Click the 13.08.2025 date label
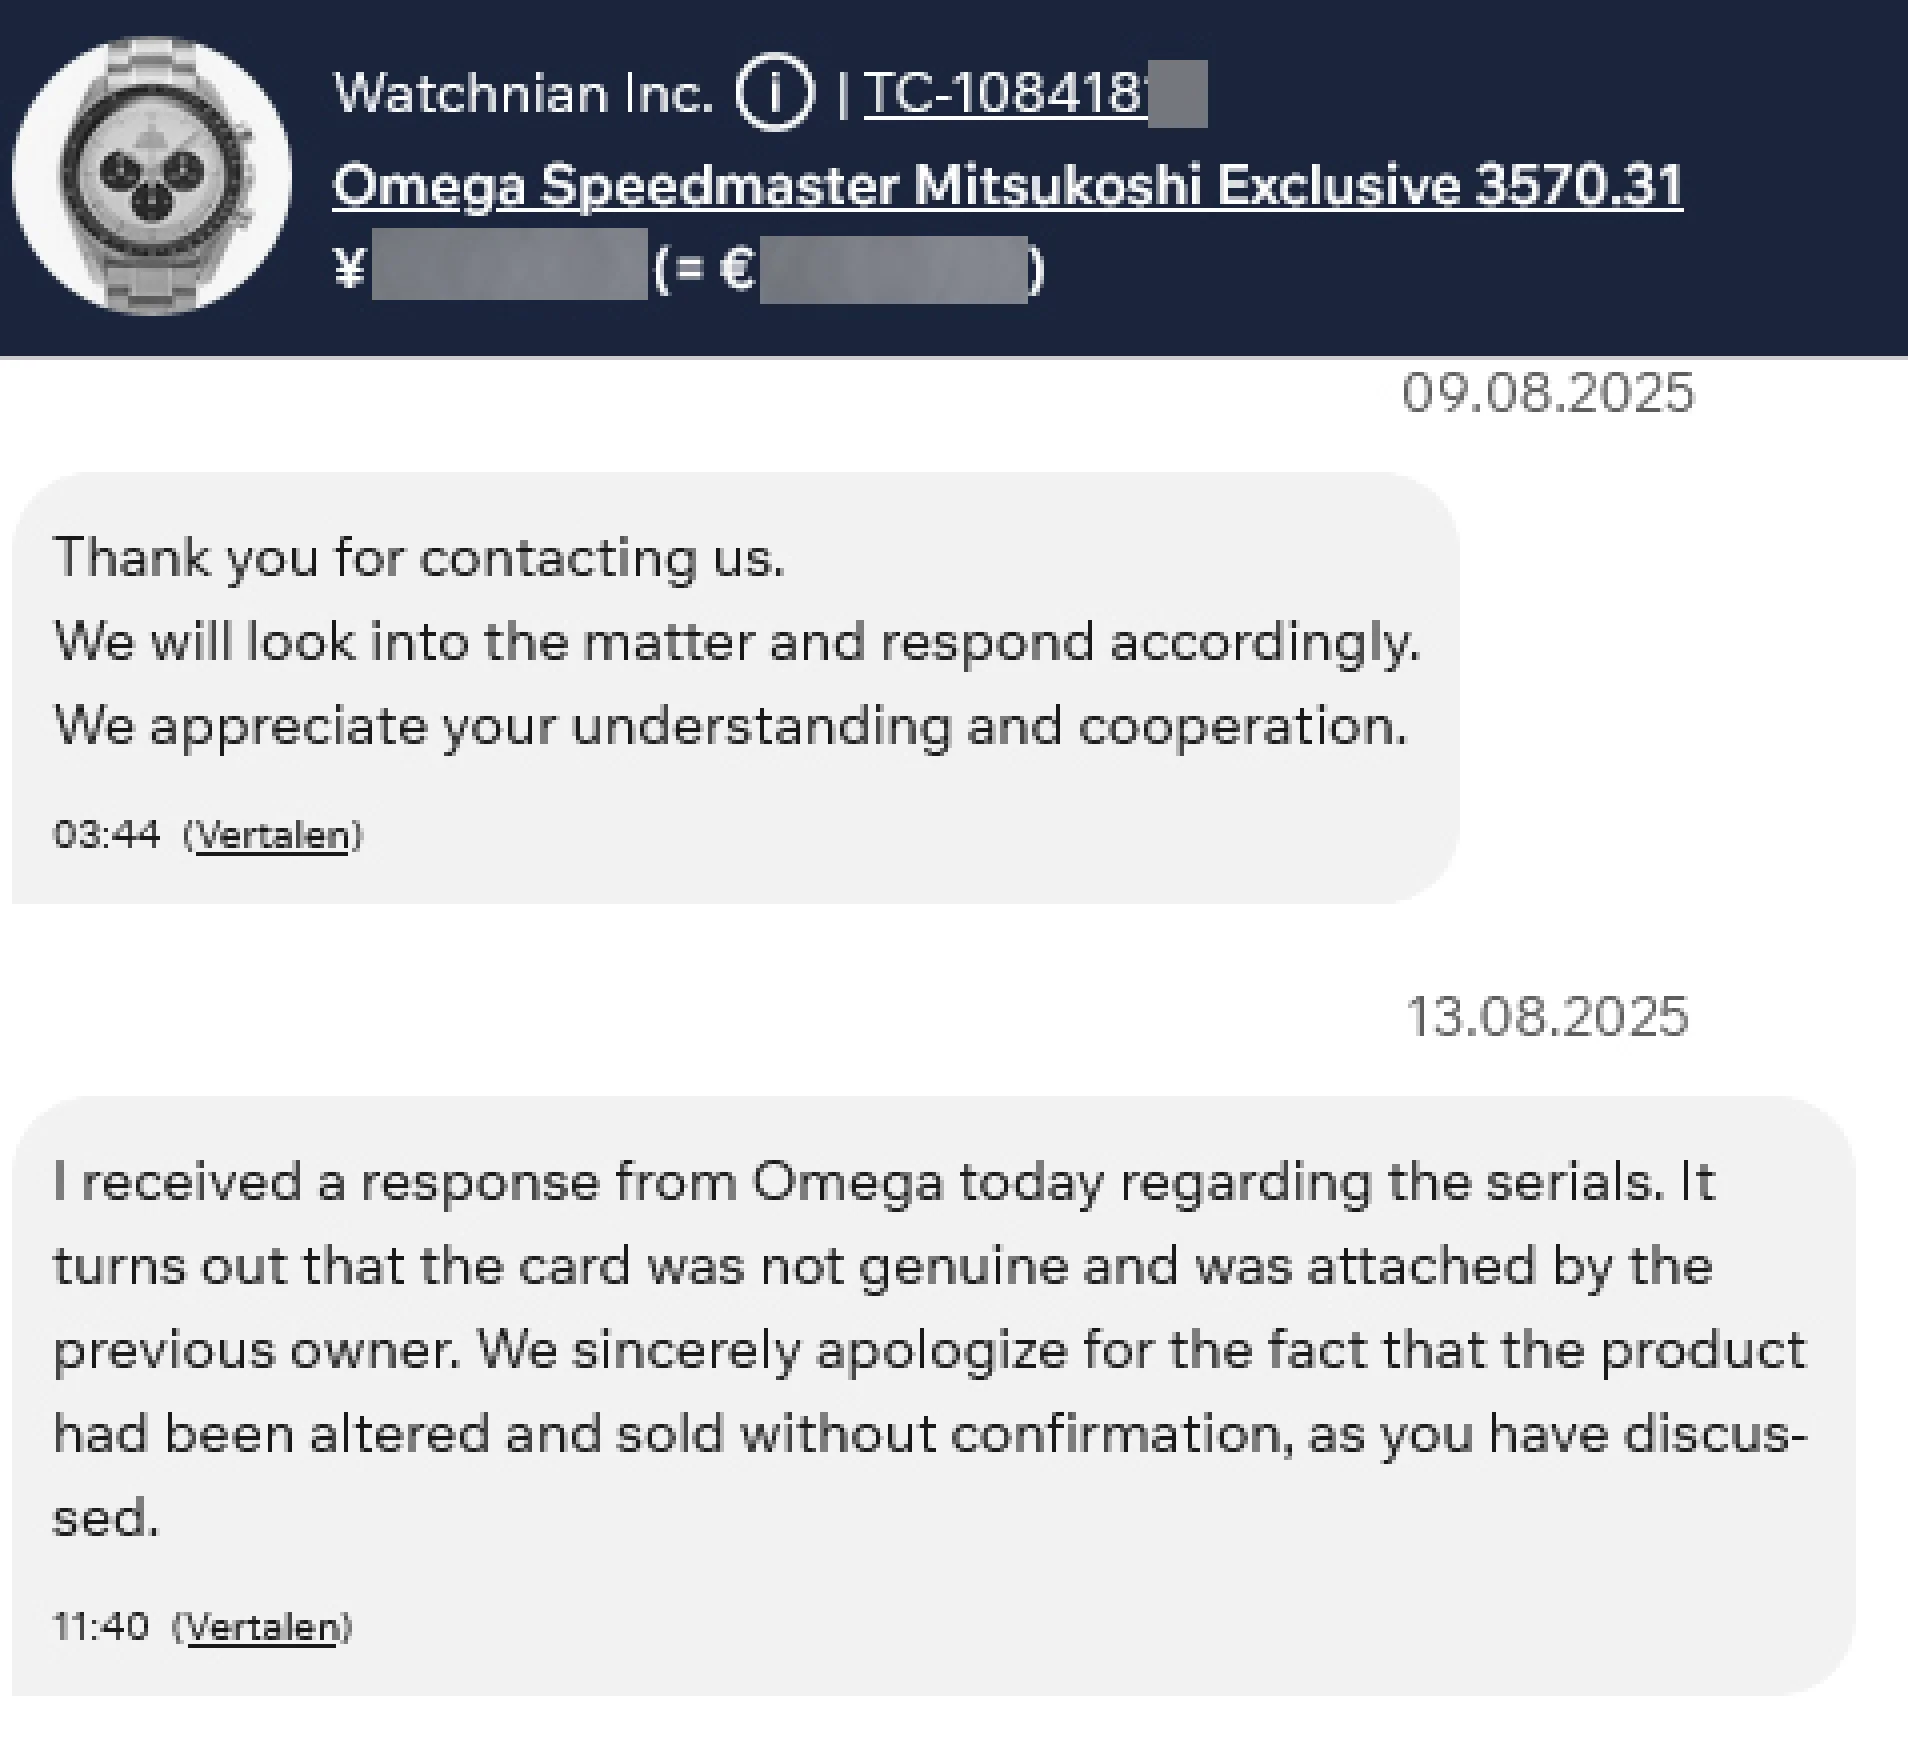Screen dimensions: 1908x1744 pos(1547,1016)
